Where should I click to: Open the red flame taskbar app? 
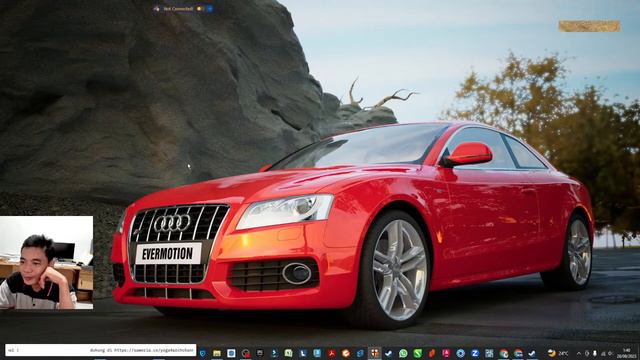[432, 353]
